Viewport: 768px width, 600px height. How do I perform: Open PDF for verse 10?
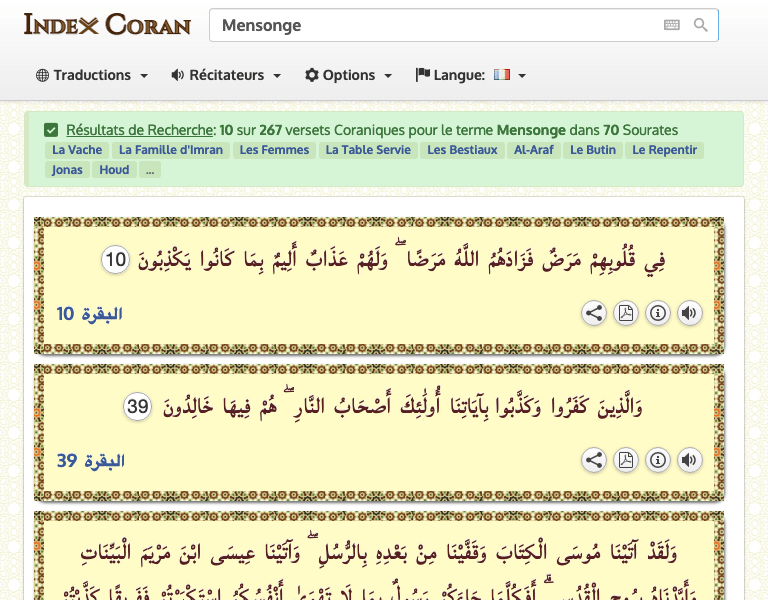[x=625, y=313]
